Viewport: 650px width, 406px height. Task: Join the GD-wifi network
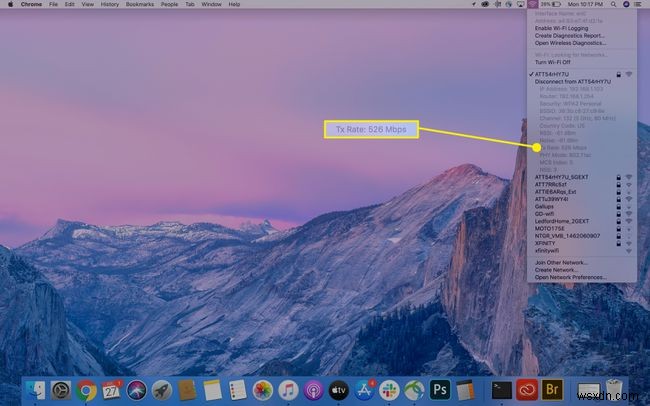click(x=582, y=214)
